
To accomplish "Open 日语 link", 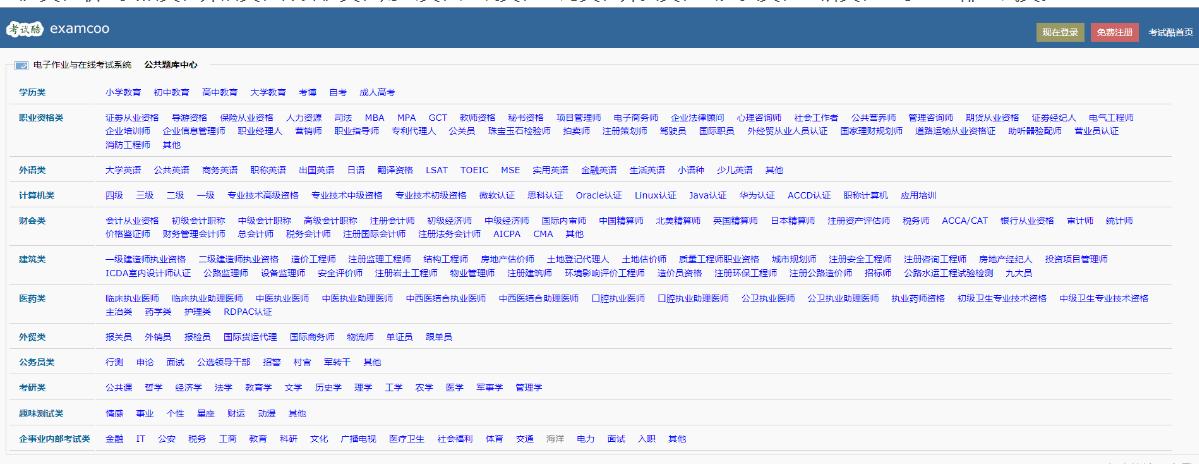I will click(x=356, y=170).
